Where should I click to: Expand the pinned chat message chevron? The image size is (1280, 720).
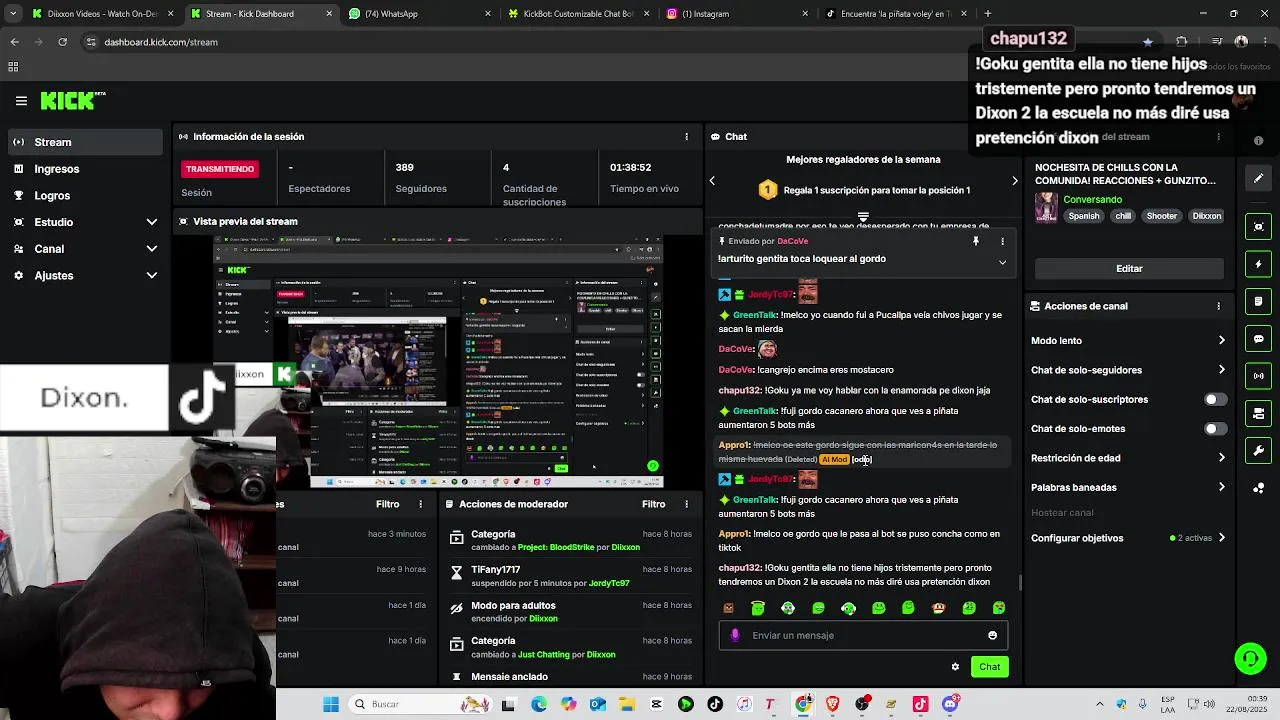[1002, 262]
